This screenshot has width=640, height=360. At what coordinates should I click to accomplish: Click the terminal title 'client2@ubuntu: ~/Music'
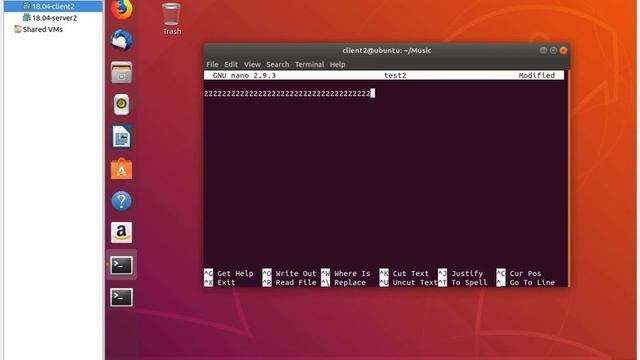(x=387, y=51)
